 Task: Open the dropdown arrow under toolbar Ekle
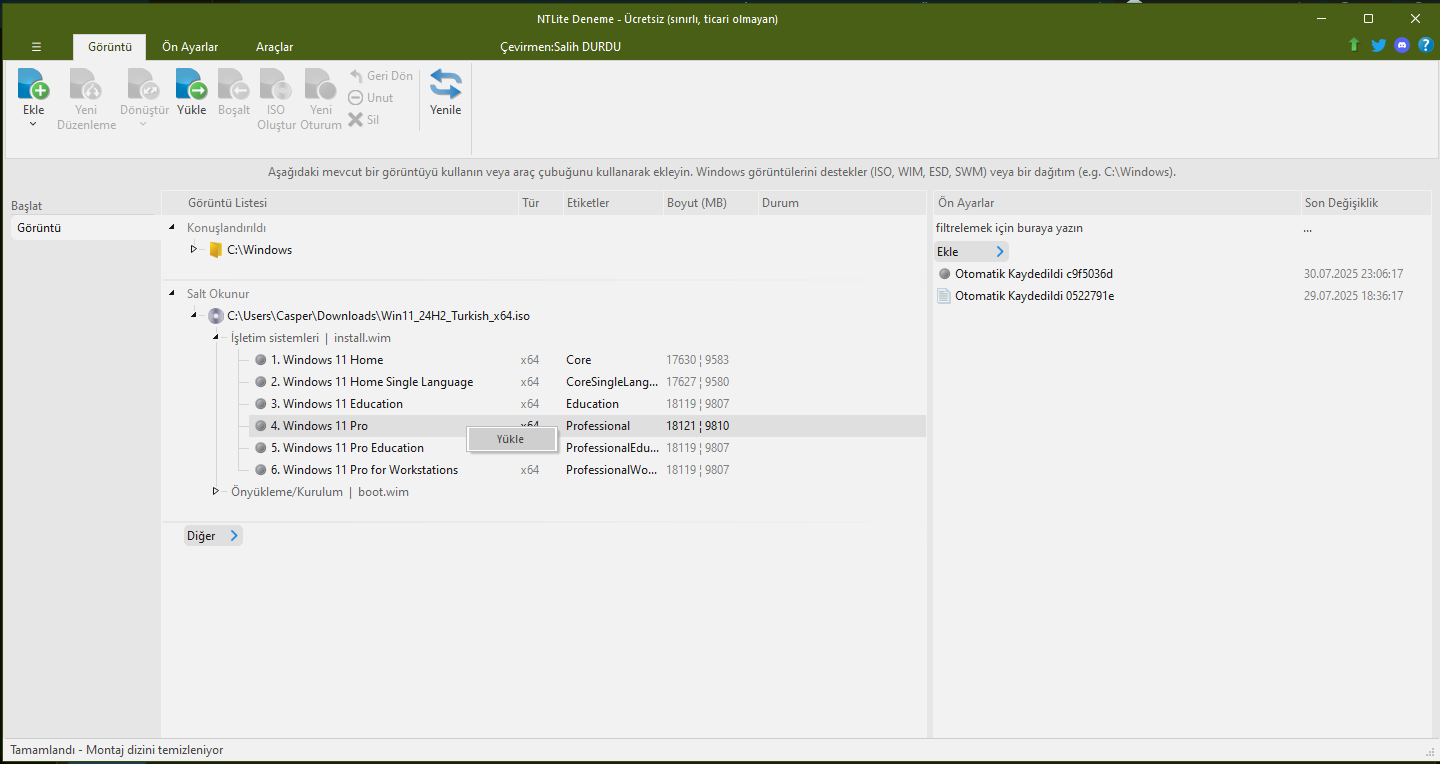click(33, 124)
